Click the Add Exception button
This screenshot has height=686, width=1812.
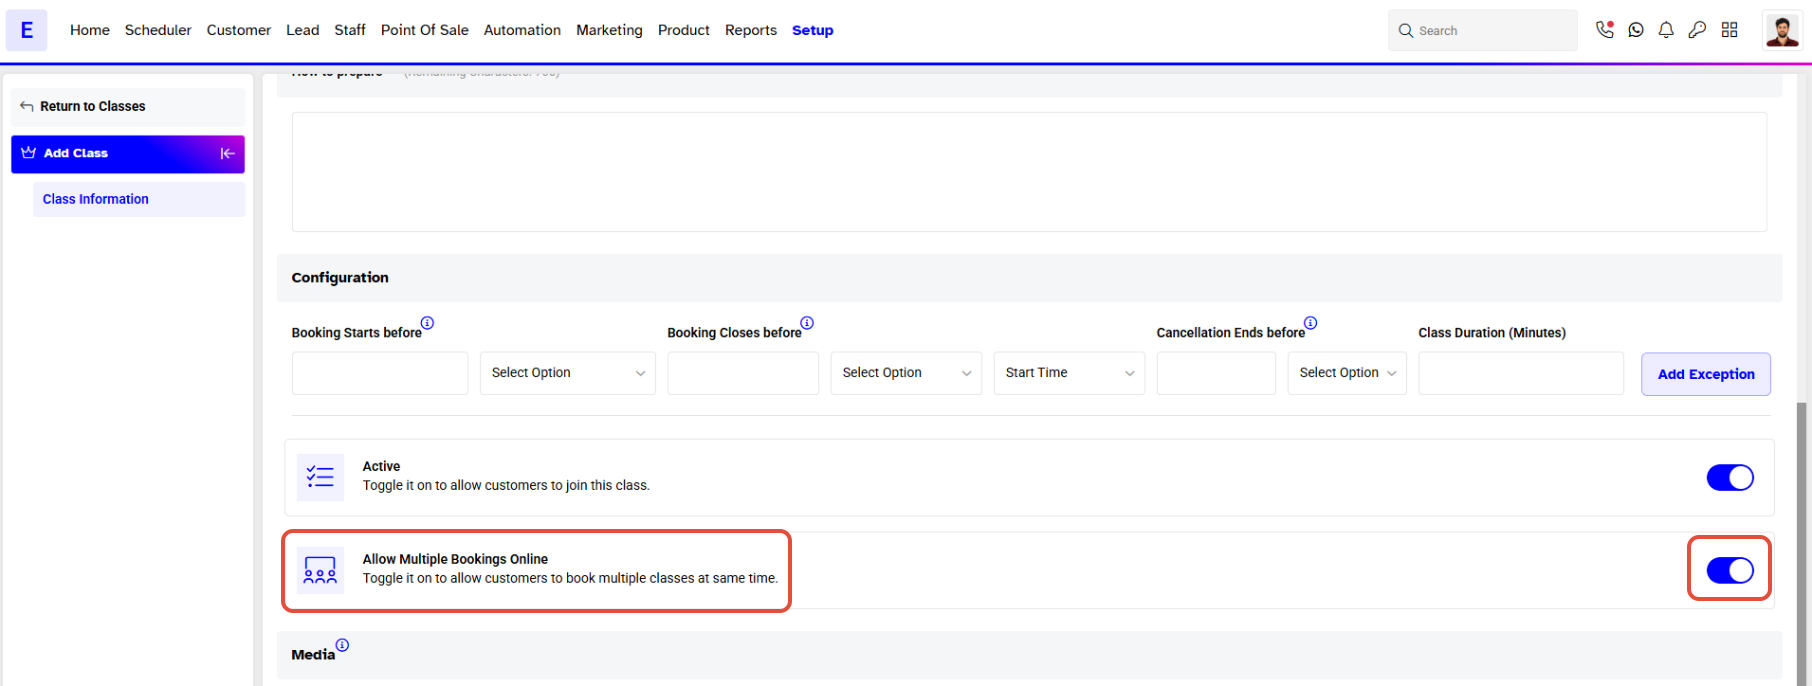tap(1706, 374)
